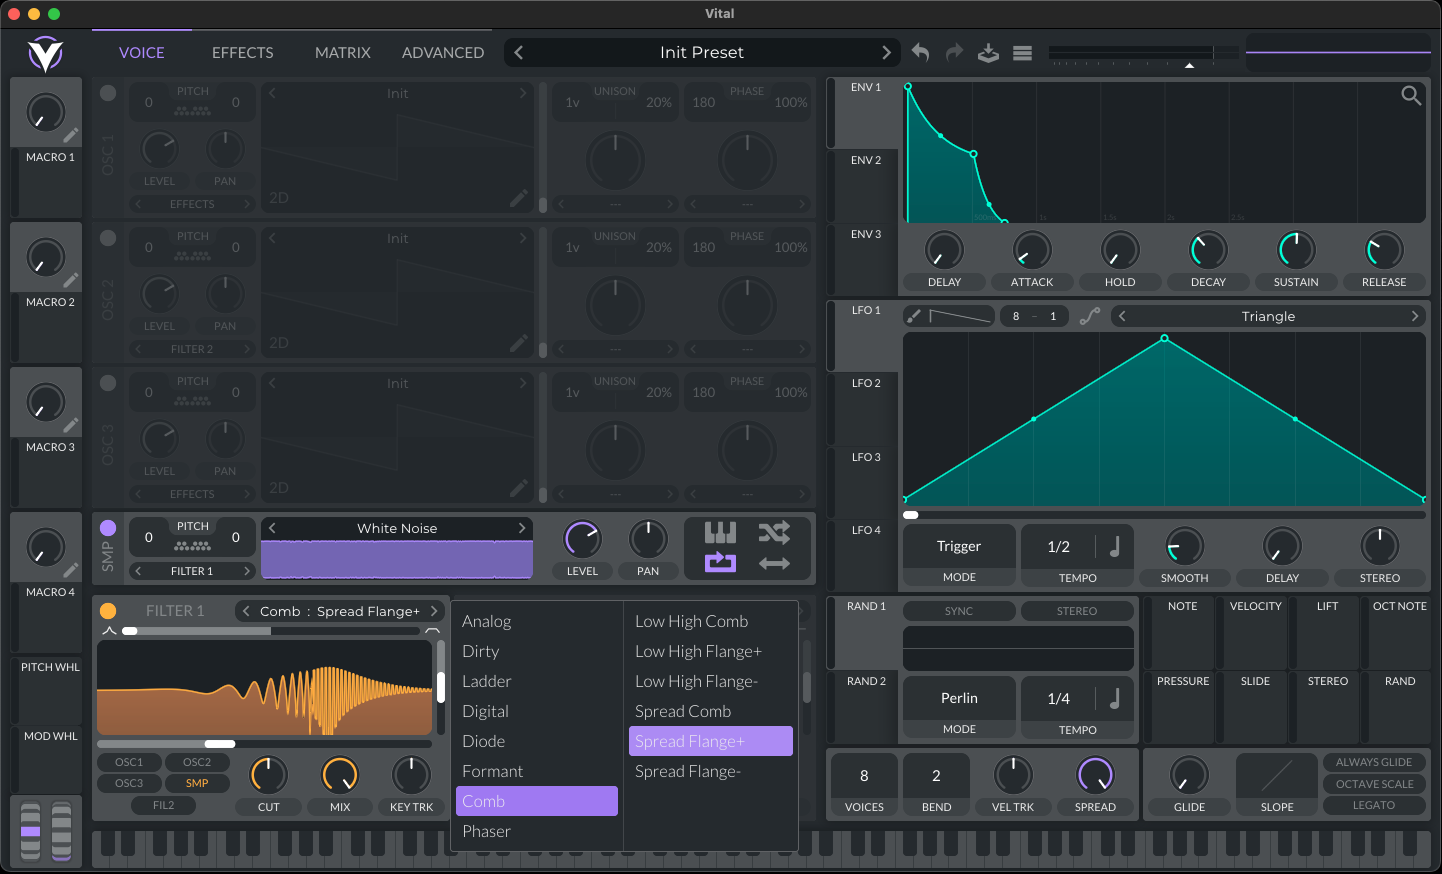Image resolution: width=1442 pixels, height=874 pixels.
Task: Enable Always Glide option
Action: (x=1374, y=762)
